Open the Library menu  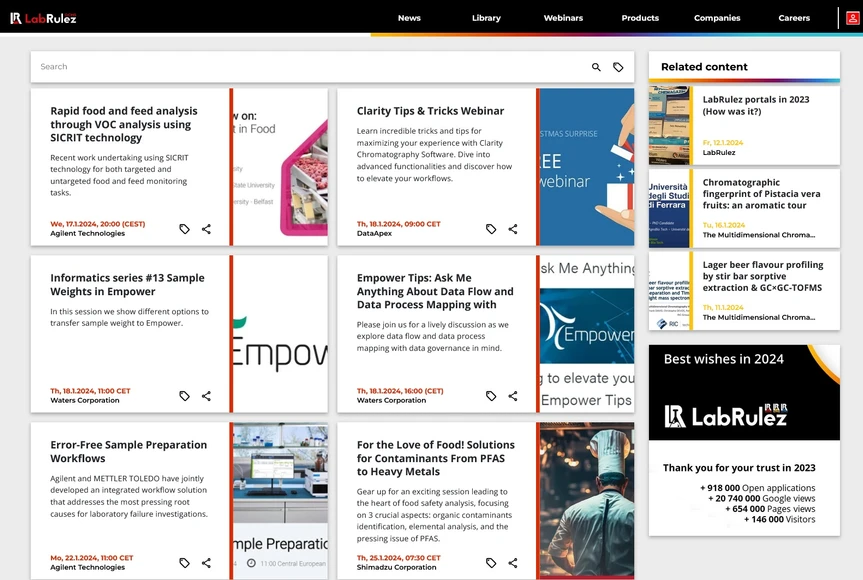(486, 18)
